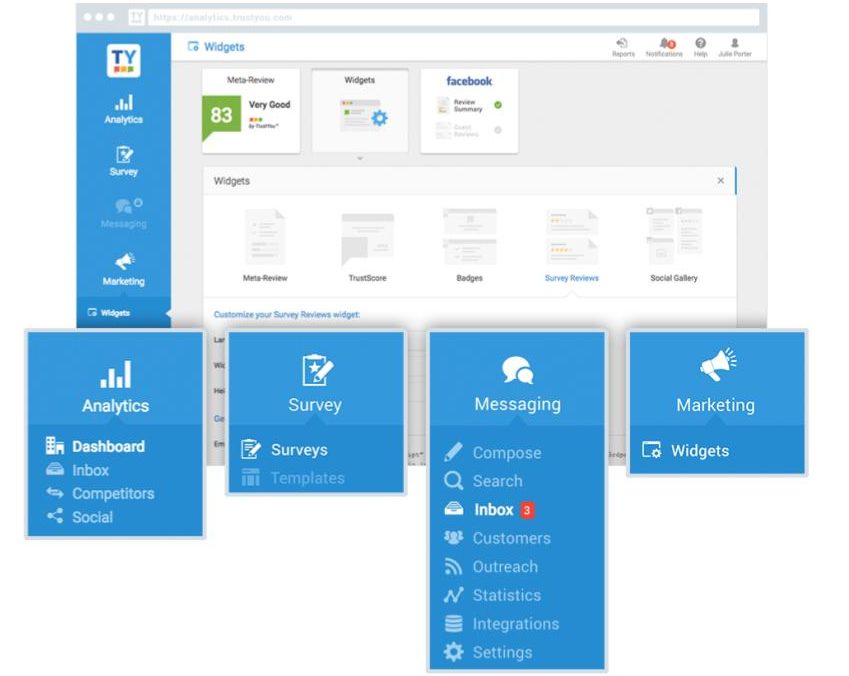
Task: Open Integrations in Messaging panel
Action: tap(501, 623)
